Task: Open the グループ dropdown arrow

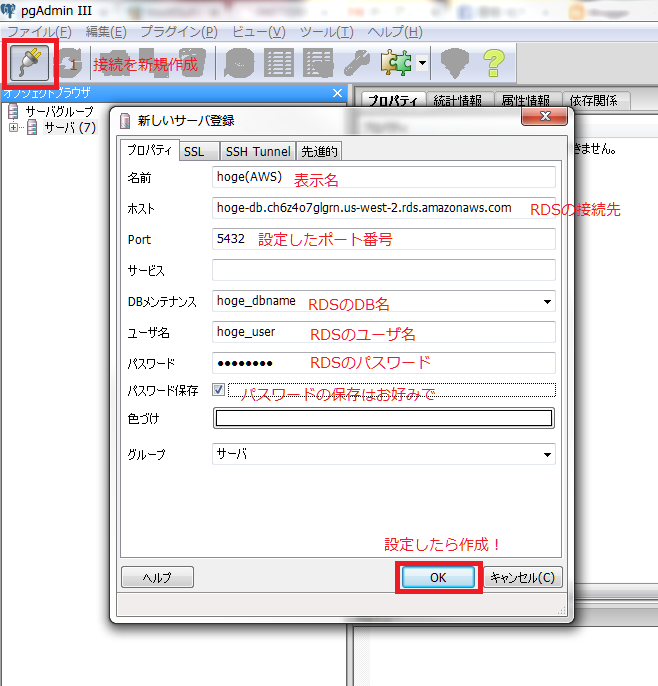Action: (547, 455)
